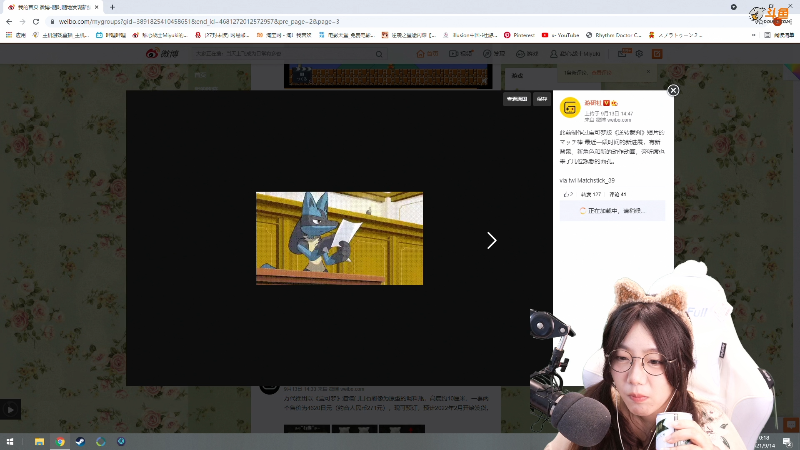The height and width of the screenshot is (450, 800).
Task: Click the first dark button above the image
Action: (517, 99)
